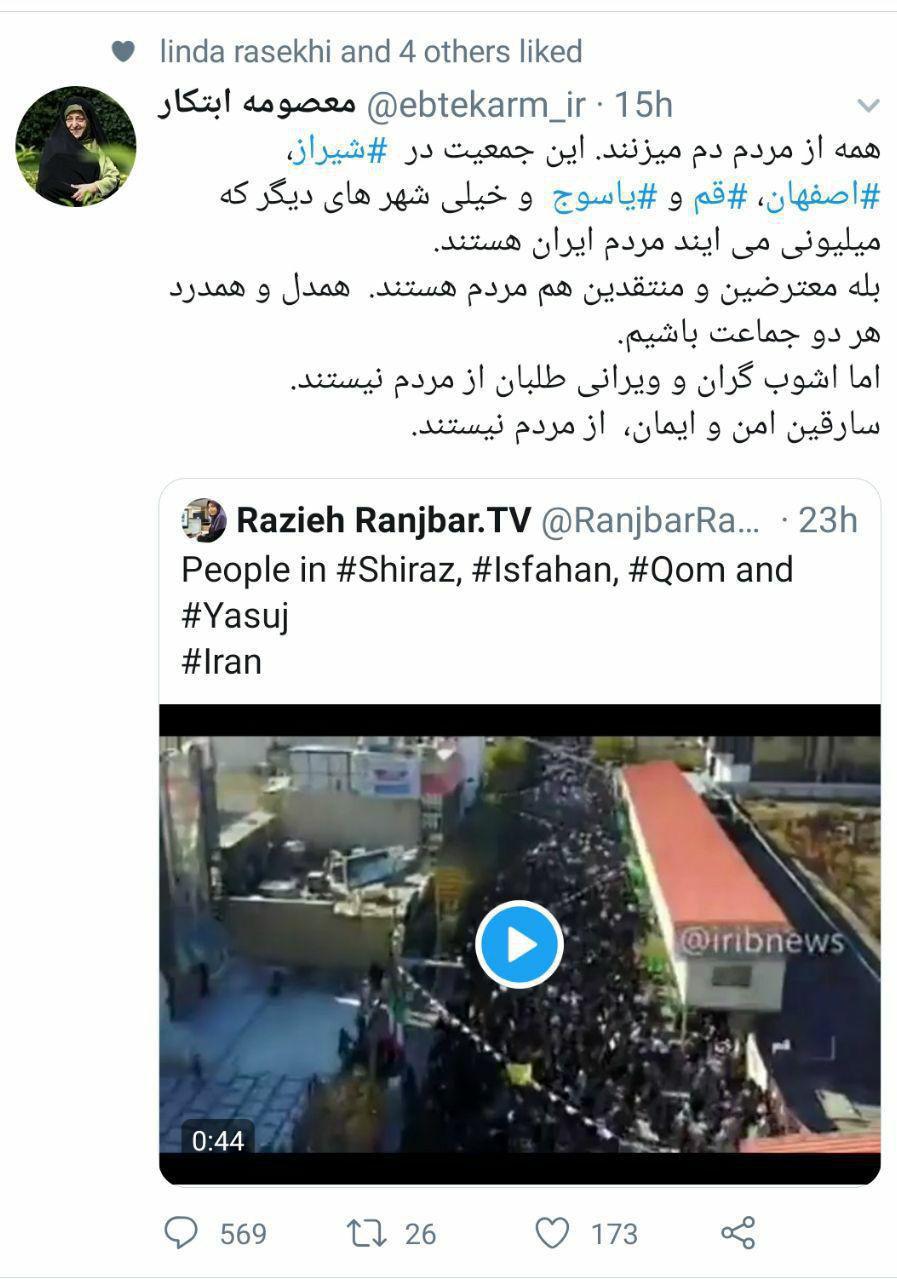Open the @ebtekarm_ir handle

tap(479, 104)
